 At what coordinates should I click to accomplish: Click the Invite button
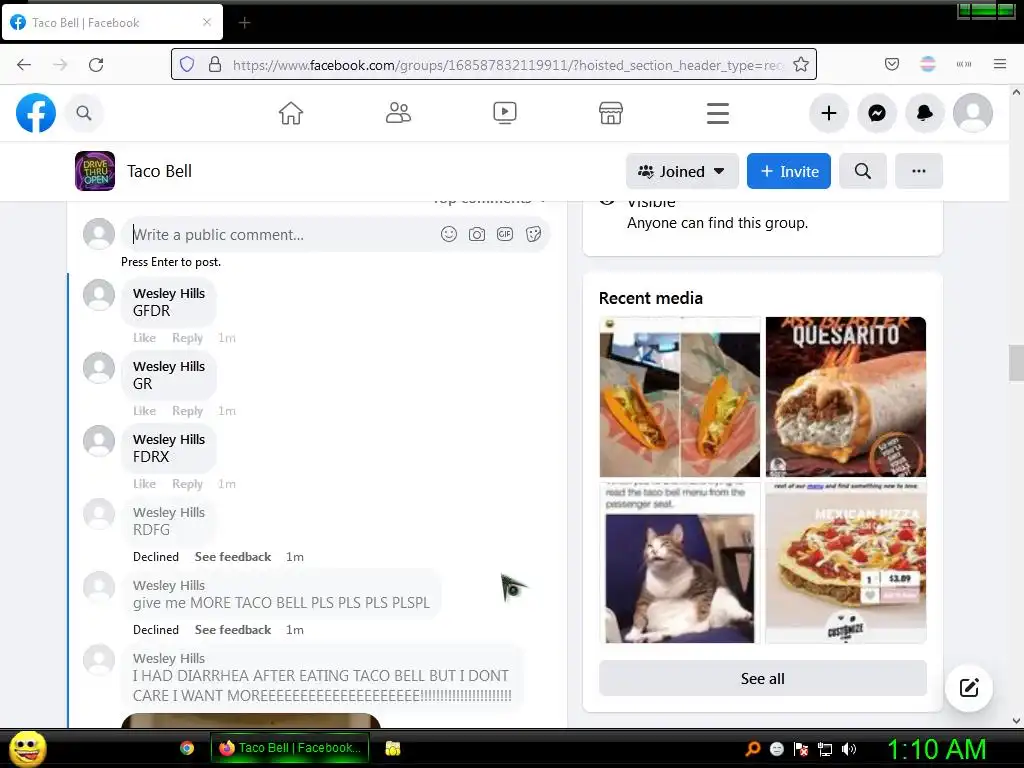[788, 171]
